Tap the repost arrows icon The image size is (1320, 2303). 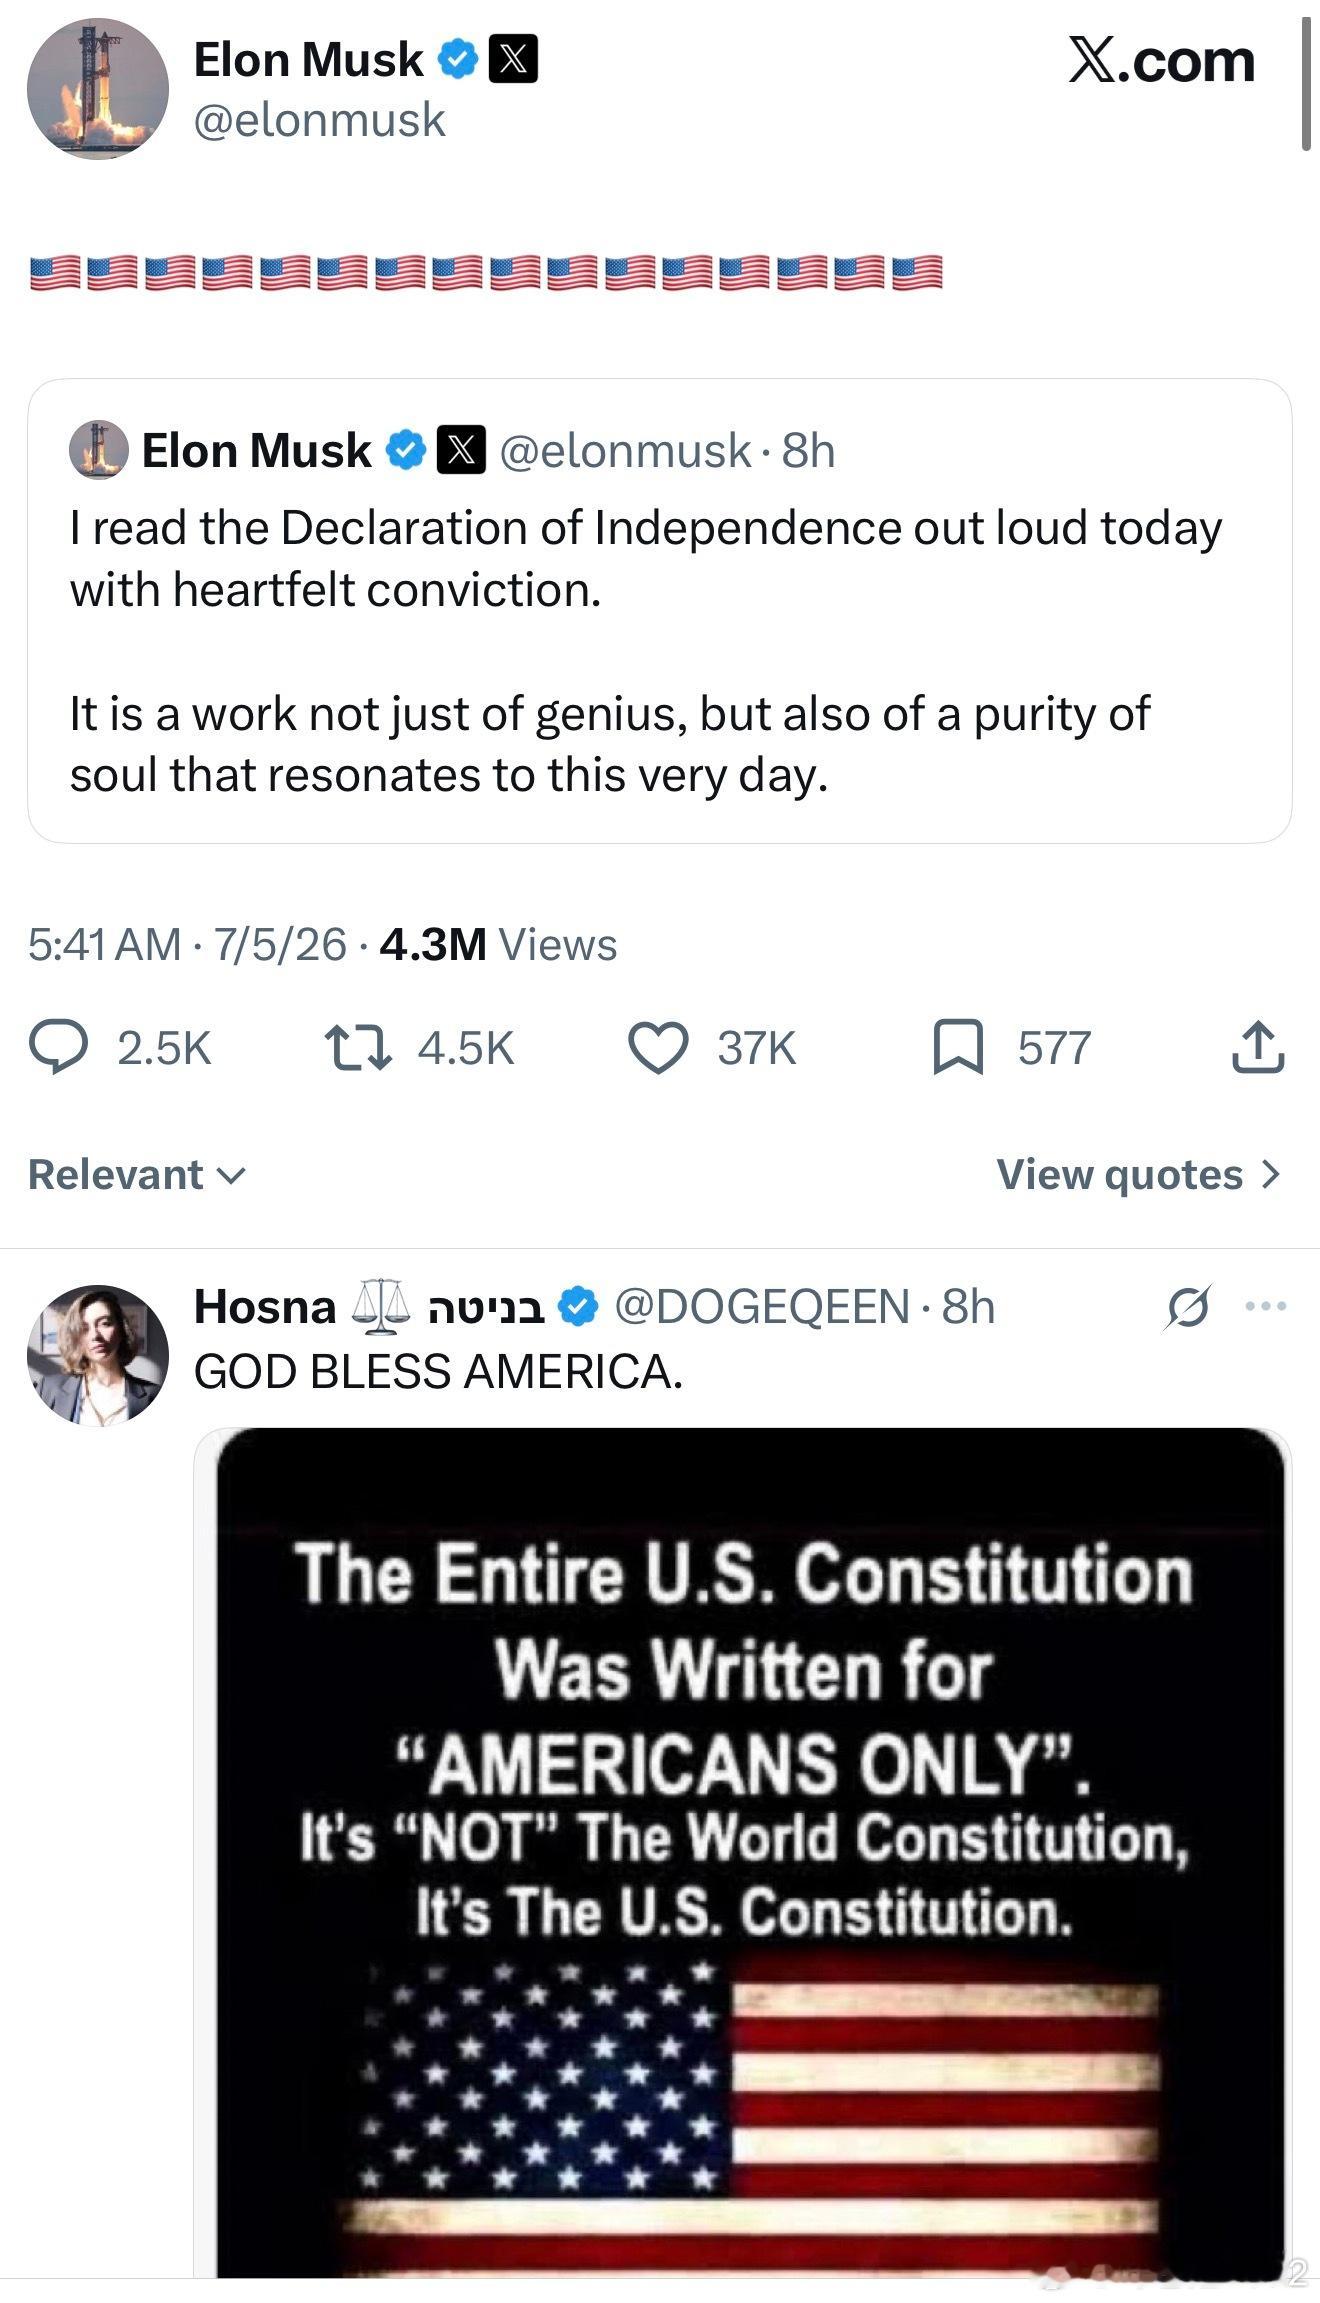coord(359,1047)
